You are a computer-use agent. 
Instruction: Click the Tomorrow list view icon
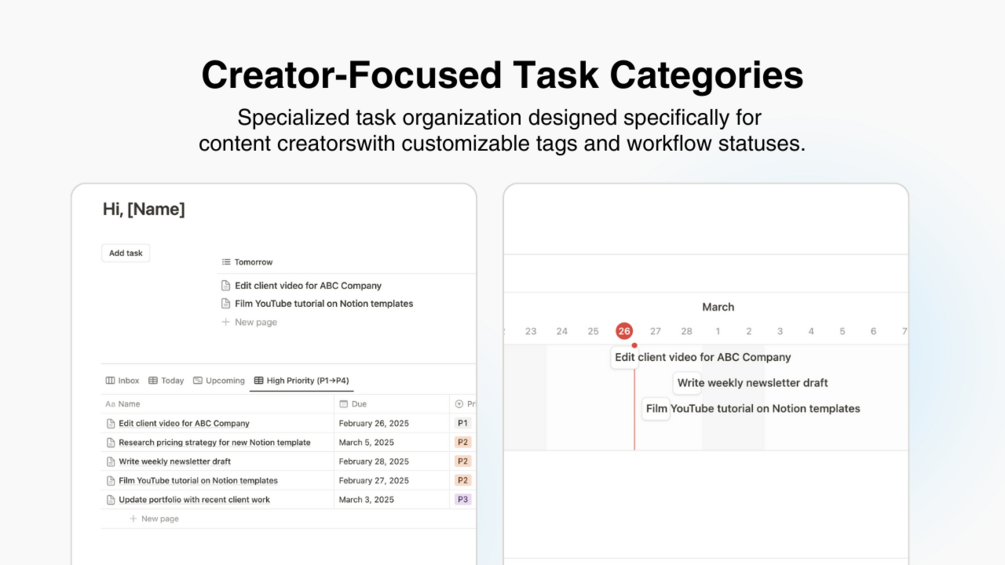226,262
